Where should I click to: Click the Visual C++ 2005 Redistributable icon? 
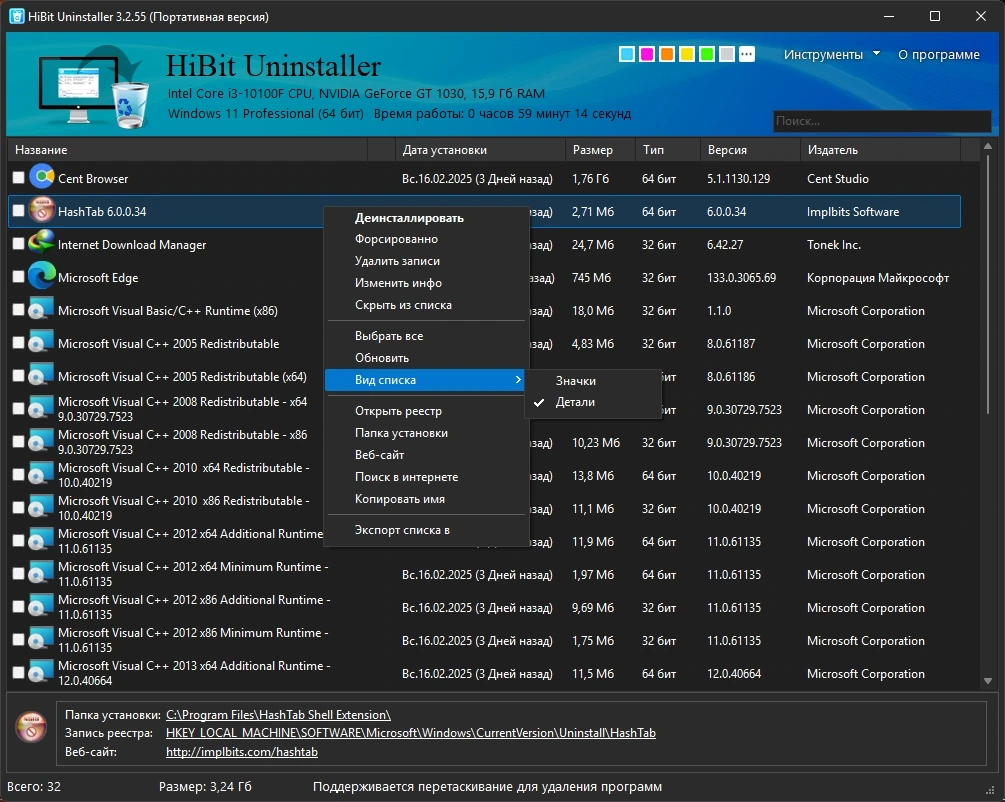pyautogui.click(x=42, y=342)
